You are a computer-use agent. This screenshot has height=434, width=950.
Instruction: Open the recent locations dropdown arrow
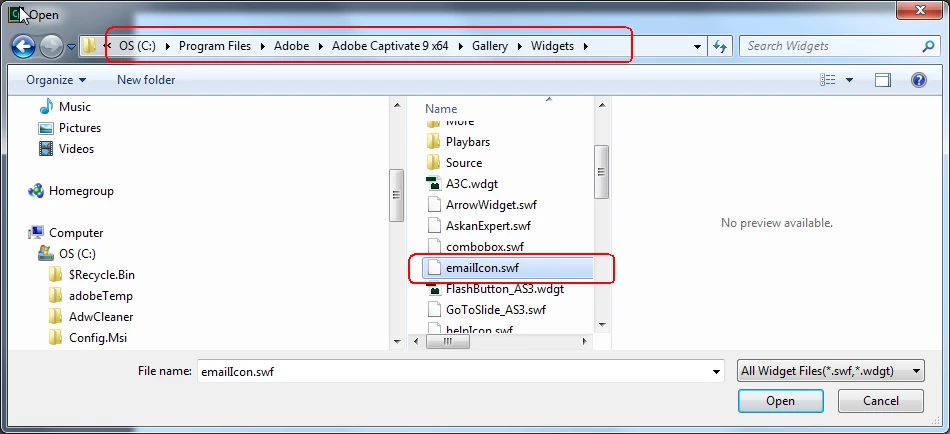tap(71, 47)
